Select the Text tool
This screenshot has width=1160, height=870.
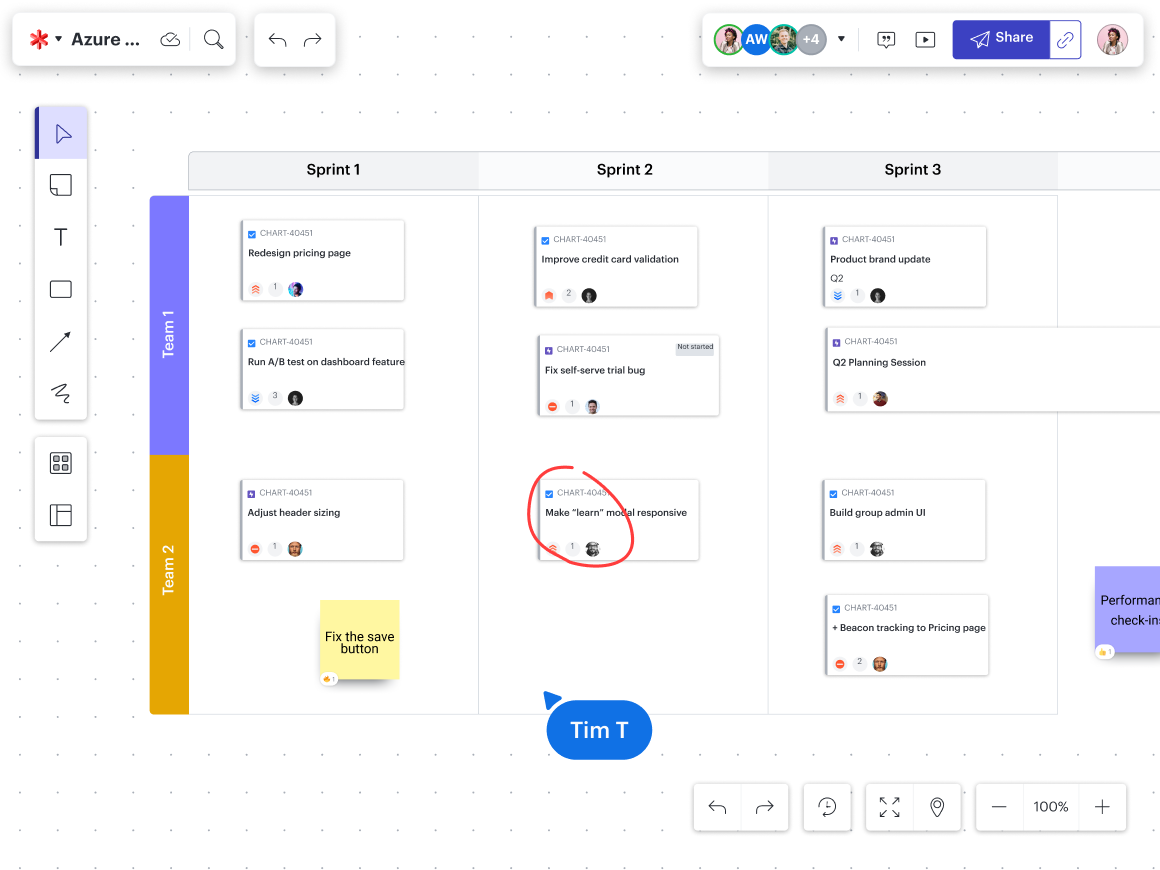pos(60,237)
